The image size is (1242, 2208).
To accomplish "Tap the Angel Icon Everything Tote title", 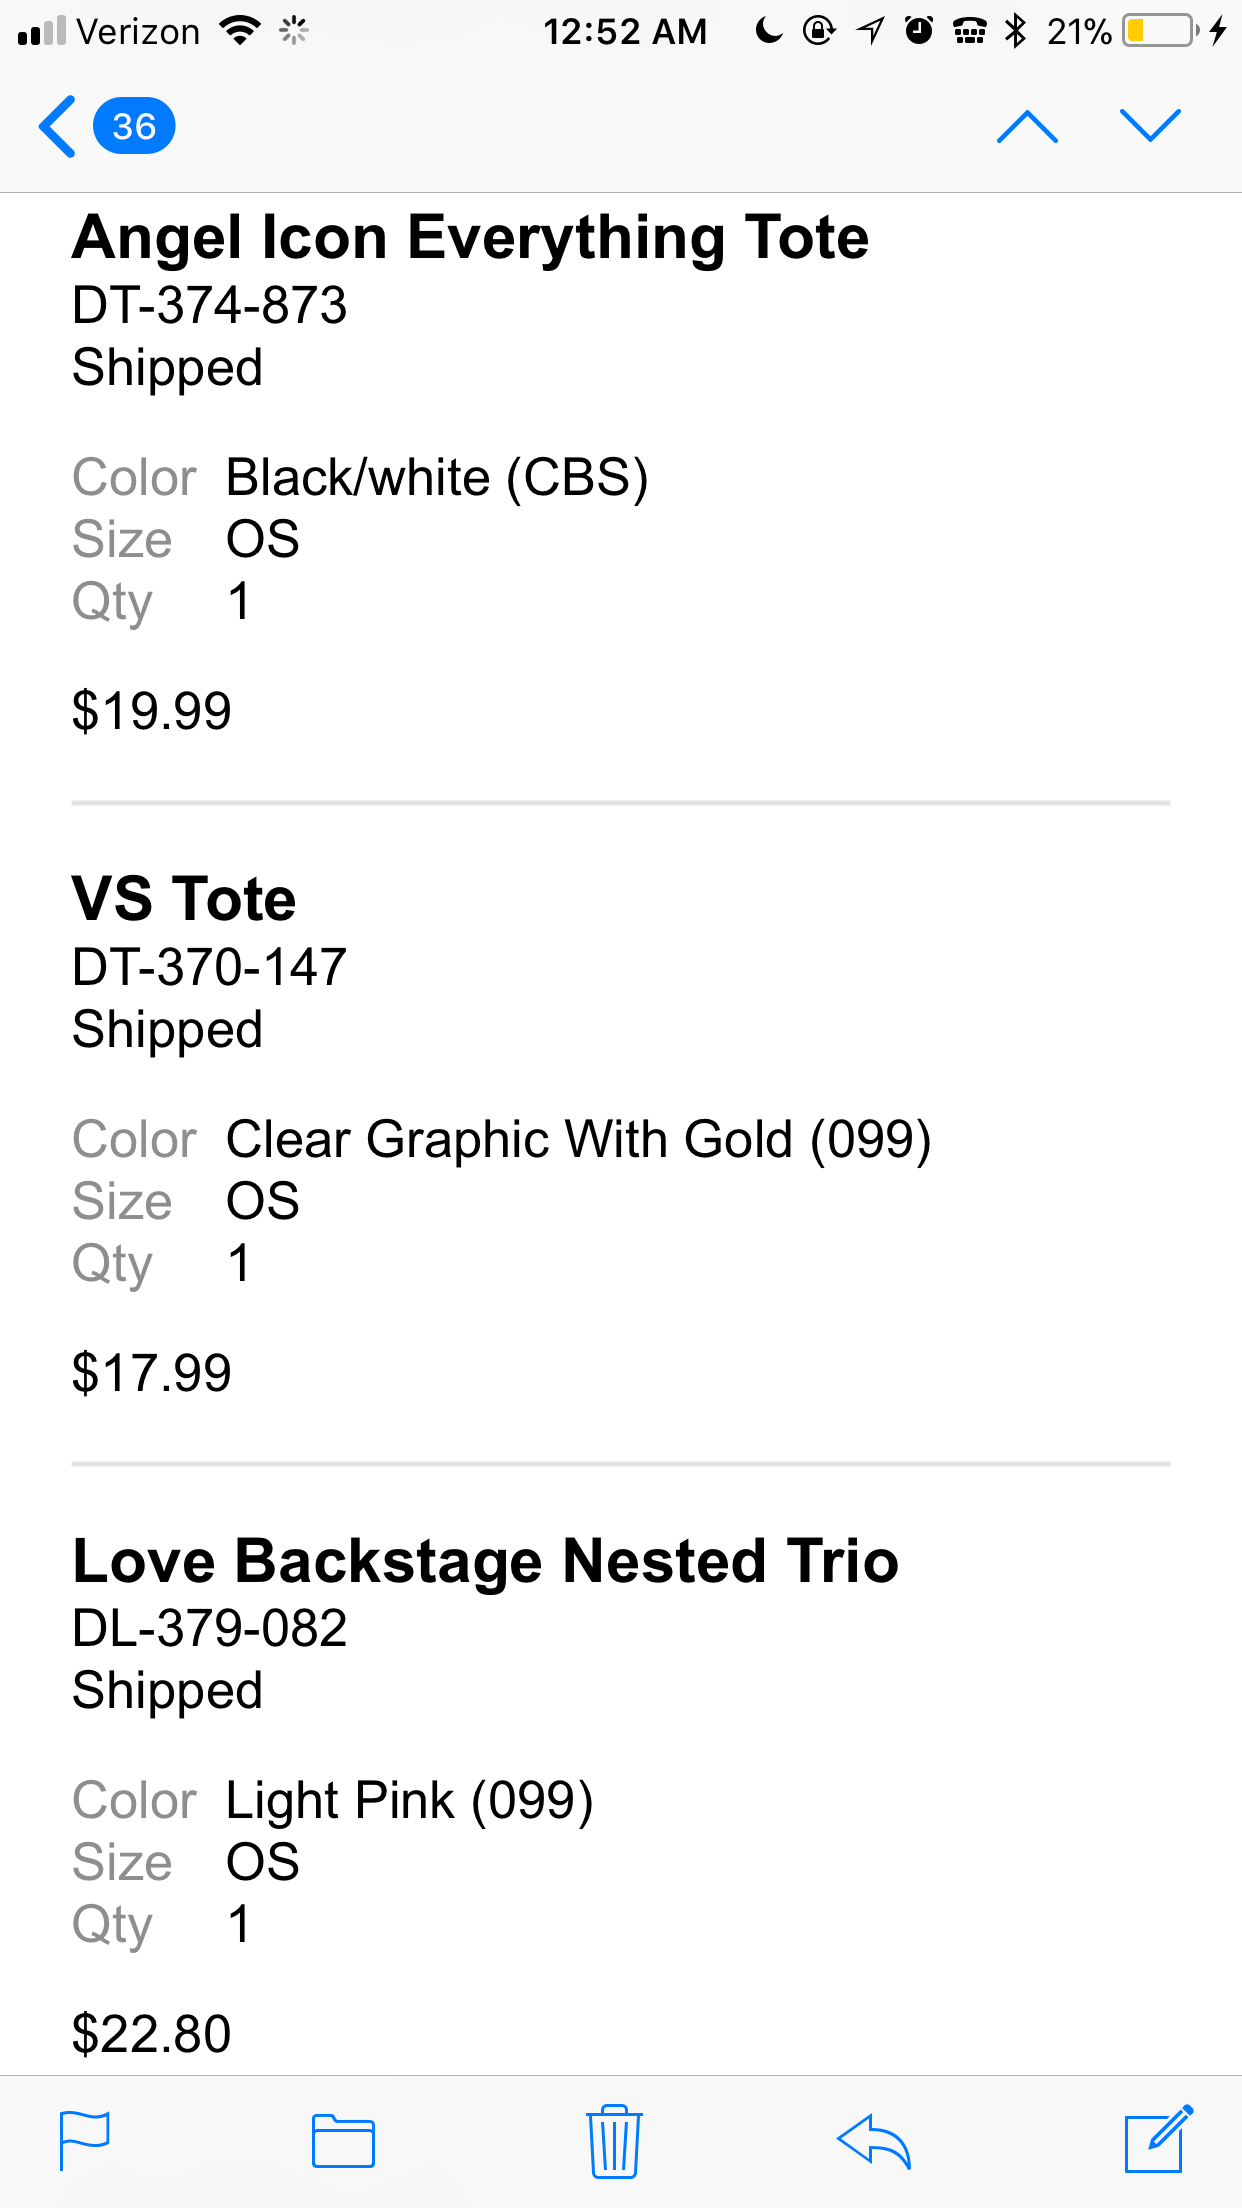I will point(470,238).
